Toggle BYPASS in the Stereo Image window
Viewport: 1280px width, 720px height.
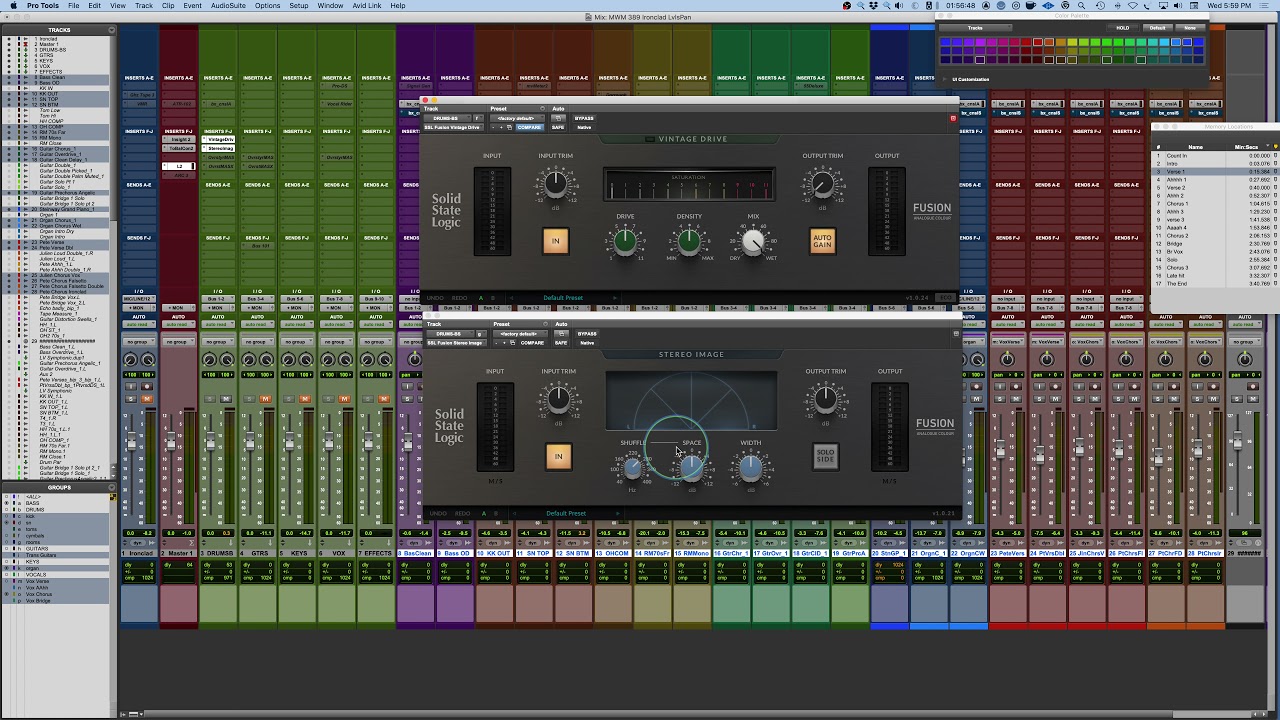587,334
